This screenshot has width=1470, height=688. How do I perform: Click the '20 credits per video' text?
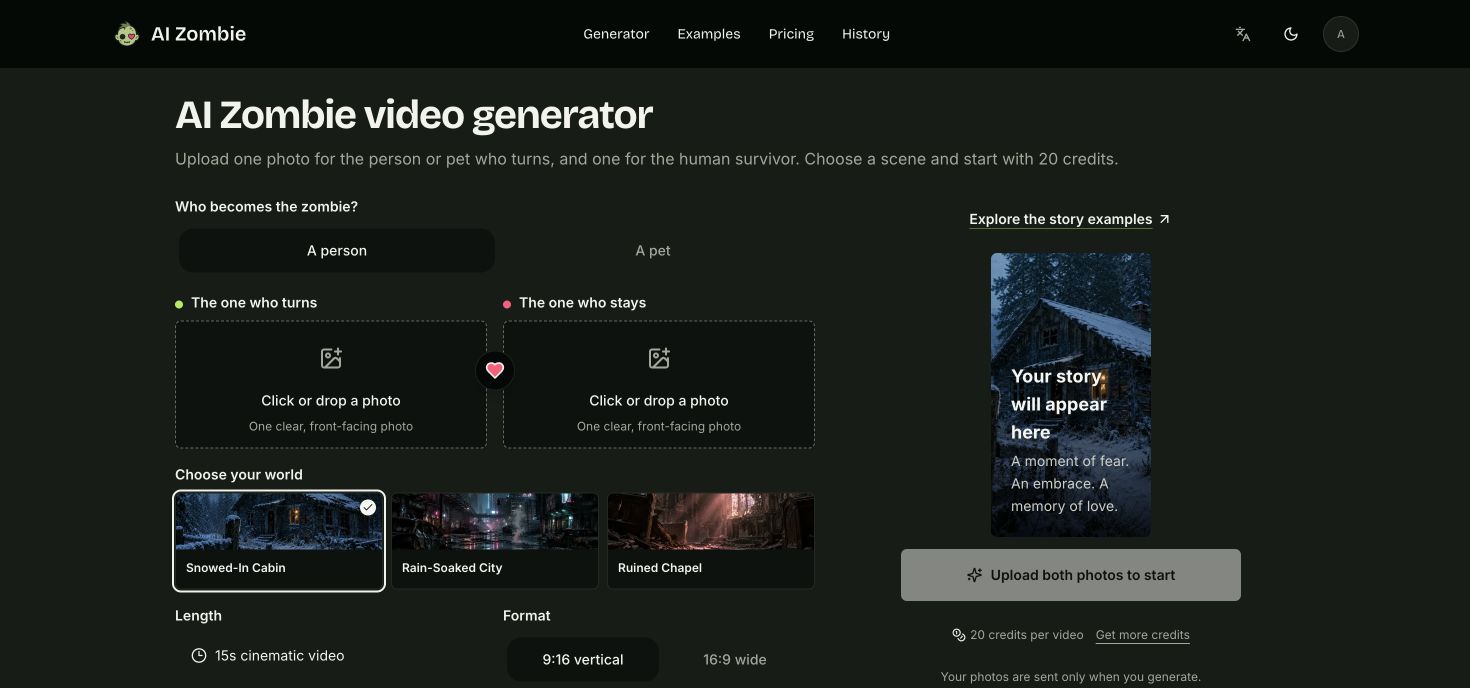(x=1027, y=635)
